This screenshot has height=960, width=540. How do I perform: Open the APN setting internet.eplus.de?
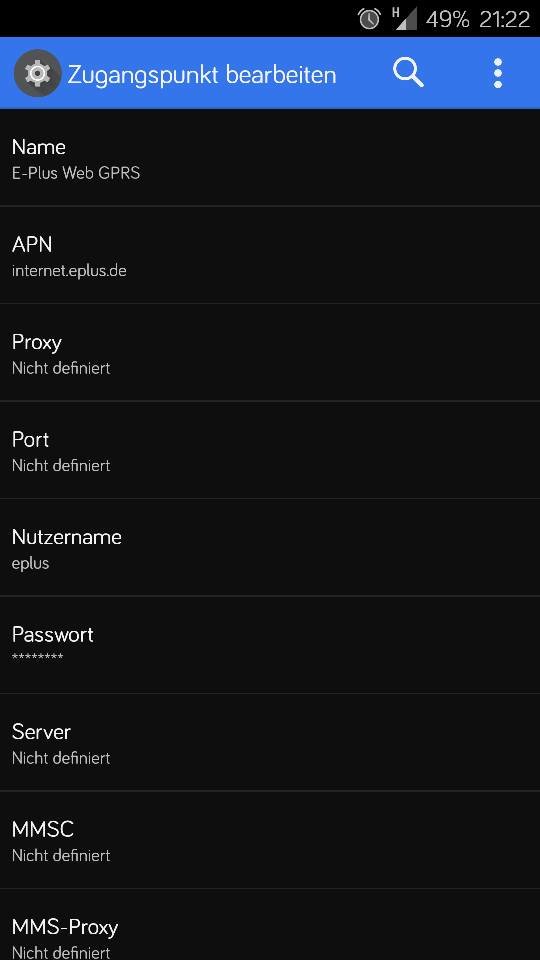pos(270,255)
